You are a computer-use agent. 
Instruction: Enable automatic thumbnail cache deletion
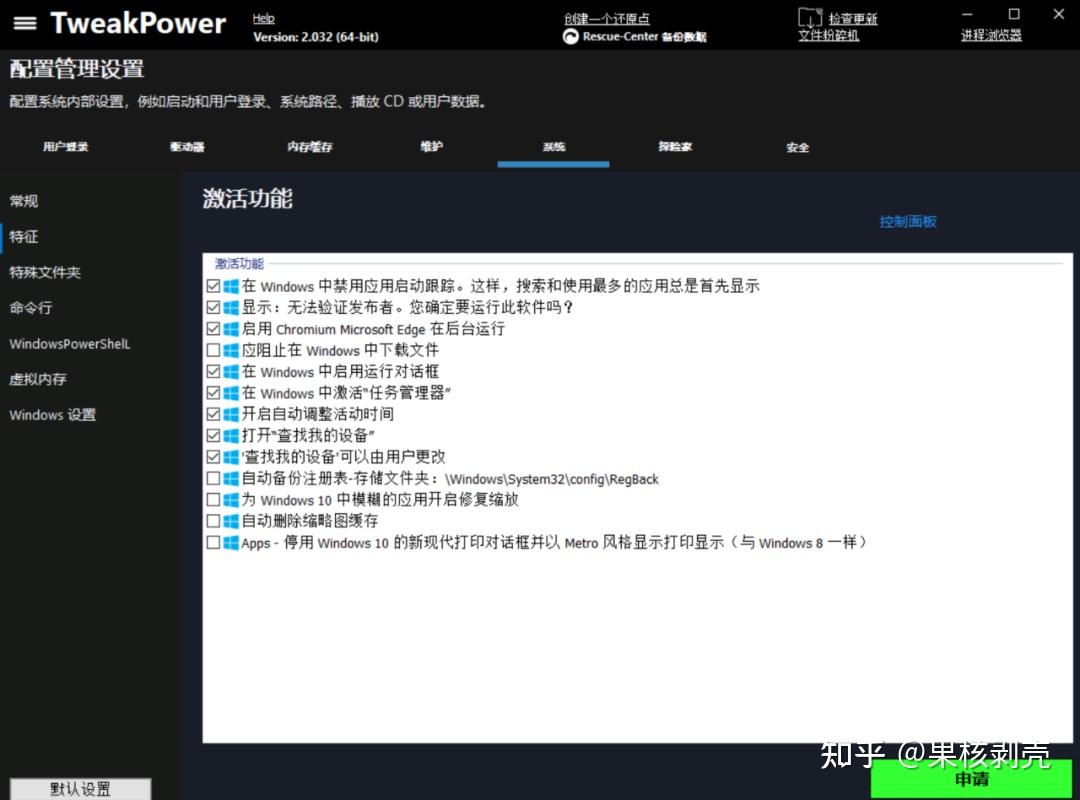tap(213, 520)
